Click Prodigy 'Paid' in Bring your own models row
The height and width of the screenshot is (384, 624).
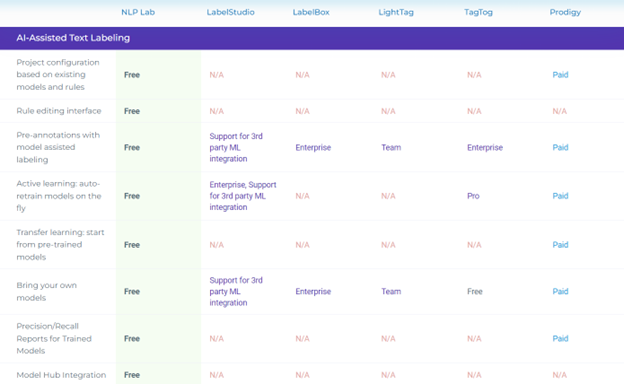pyautogui.click(x=560, y=291)
